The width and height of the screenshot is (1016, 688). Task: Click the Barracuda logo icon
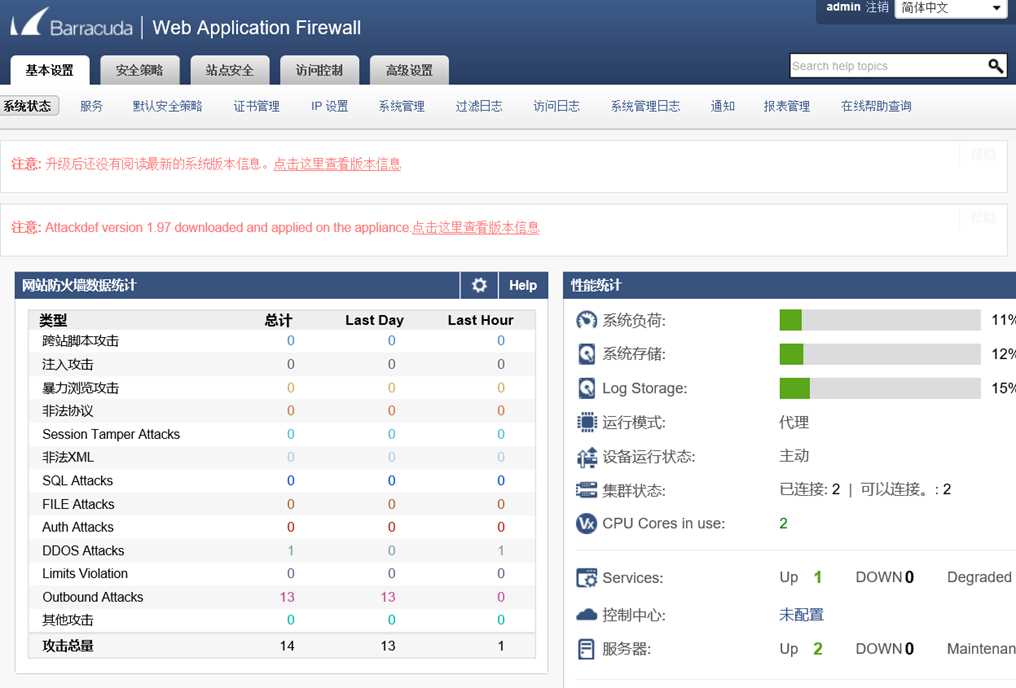tap(29, 22)
